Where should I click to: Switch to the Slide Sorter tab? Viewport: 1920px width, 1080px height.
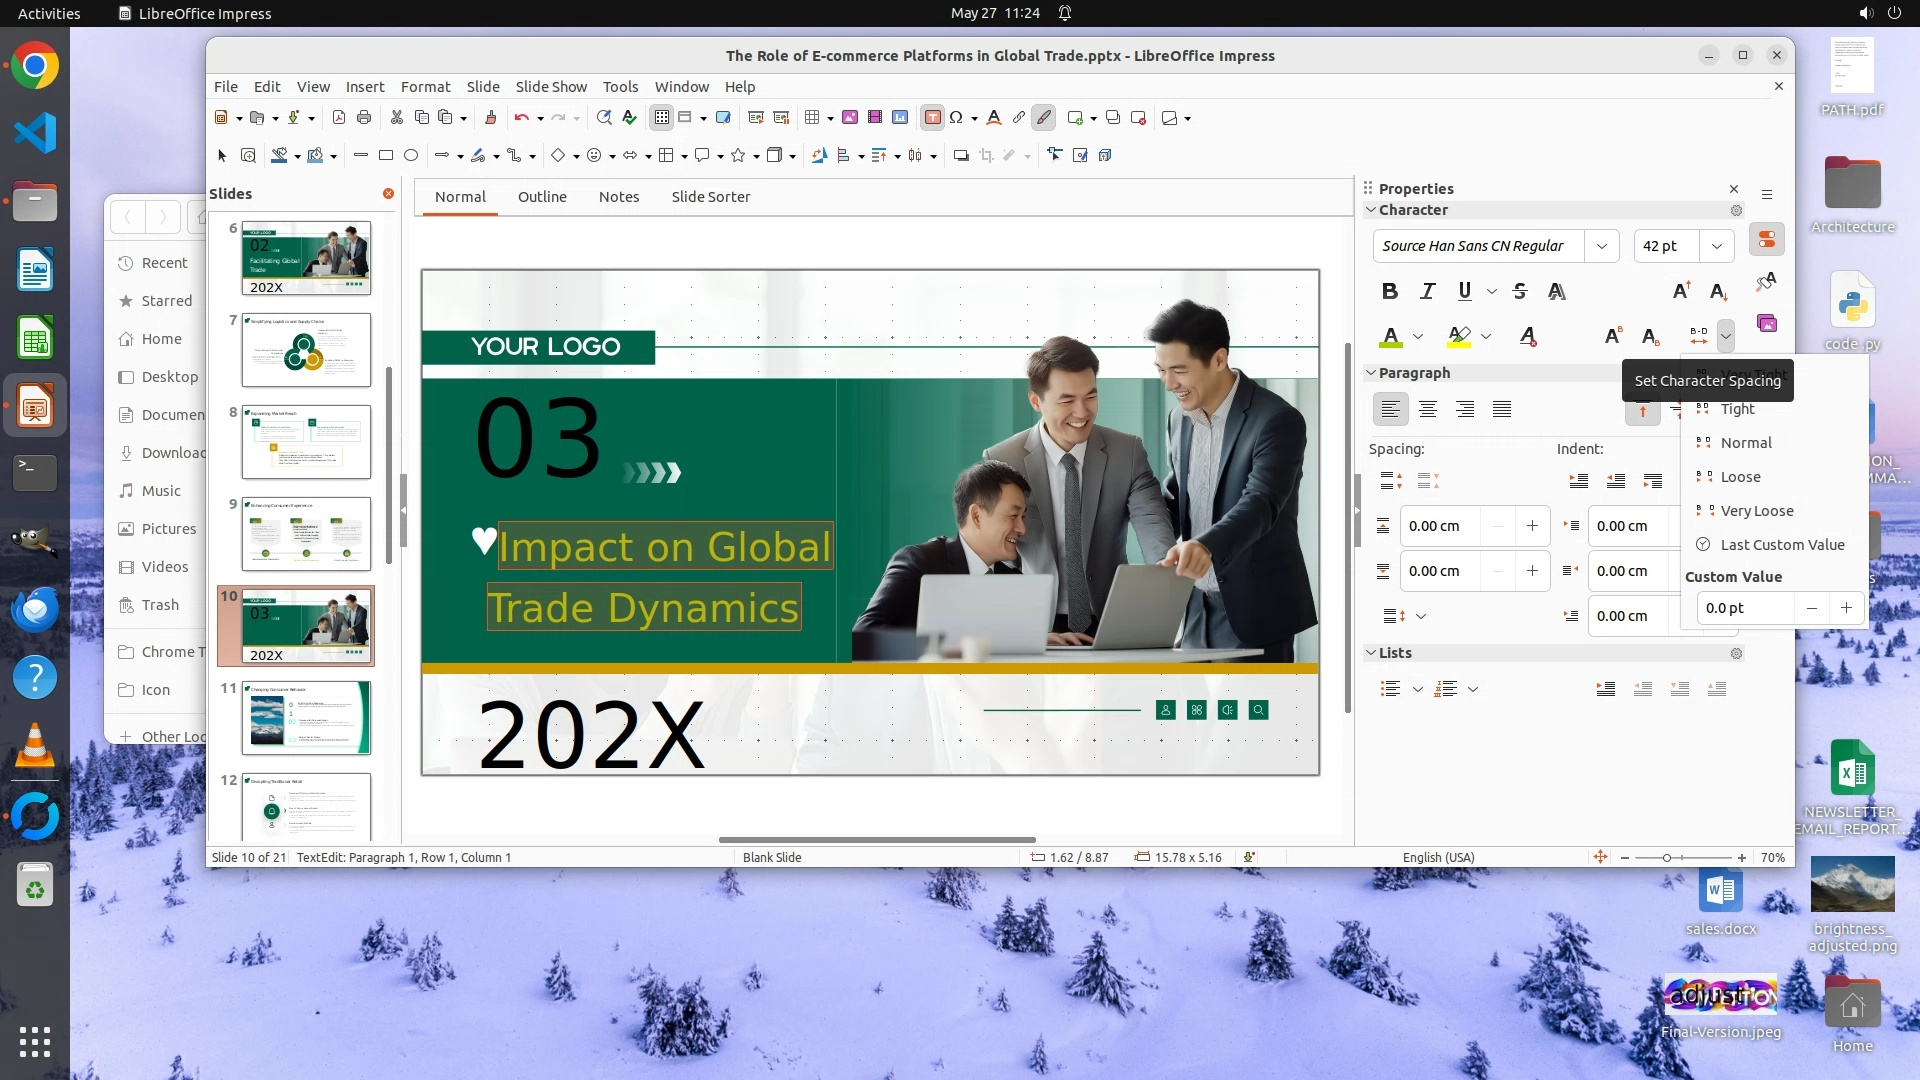[710, 197]
